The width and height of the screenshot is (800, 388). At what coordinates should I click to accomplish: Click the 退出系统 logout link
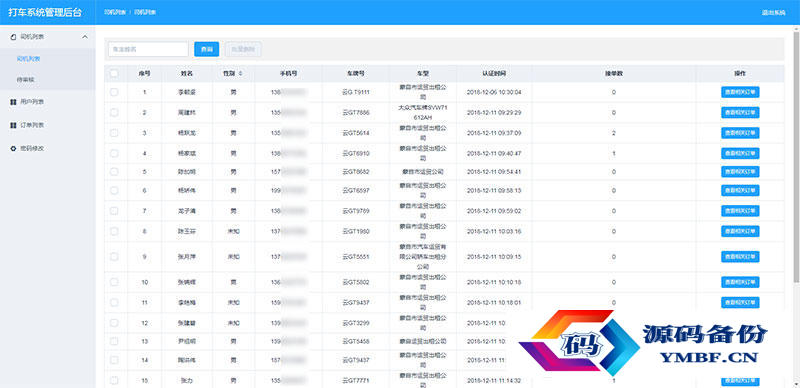click(773, 12)
